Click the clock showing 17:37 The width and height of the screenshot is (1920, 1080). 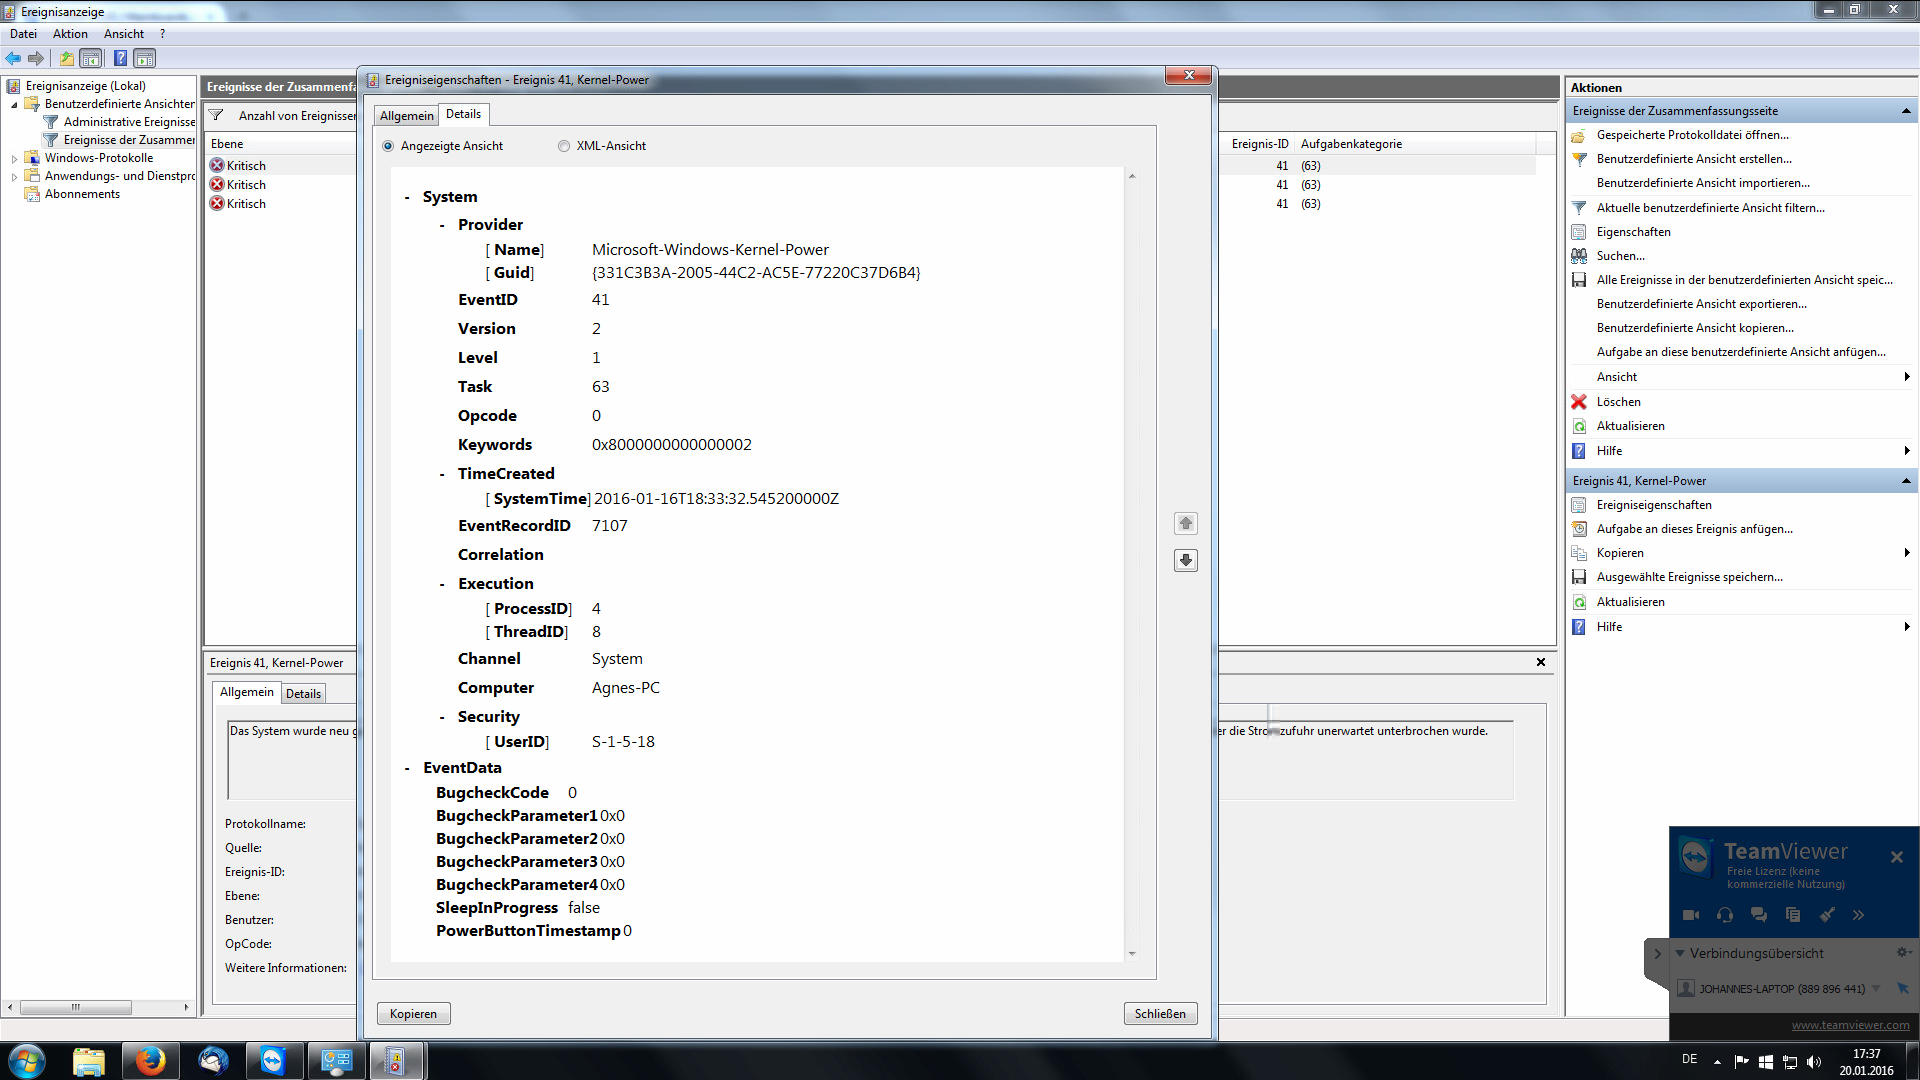[x=1866, y=1054]
